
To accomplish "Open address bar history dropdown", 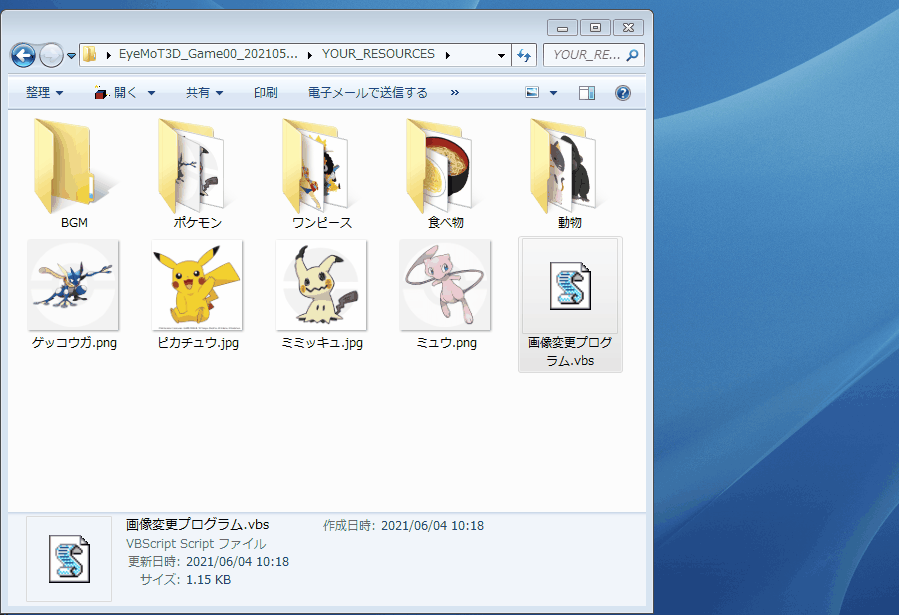I will point(501,56).
